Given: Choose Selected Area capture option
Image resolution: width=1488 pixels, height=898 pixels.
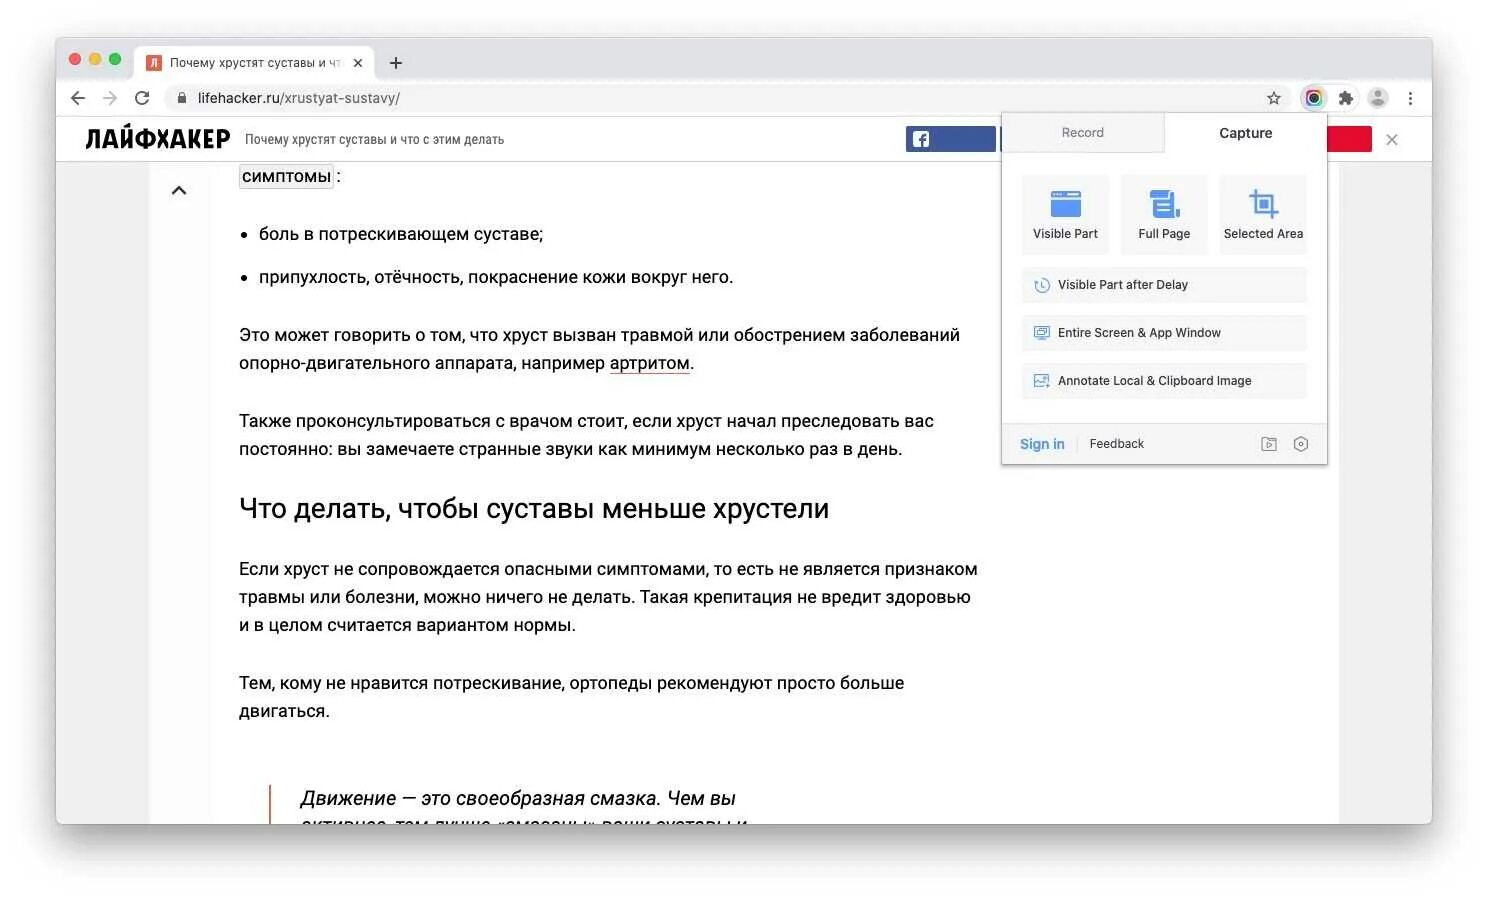Looking at the screenshot, I should pyautogui.click(x=1263, y=214).
